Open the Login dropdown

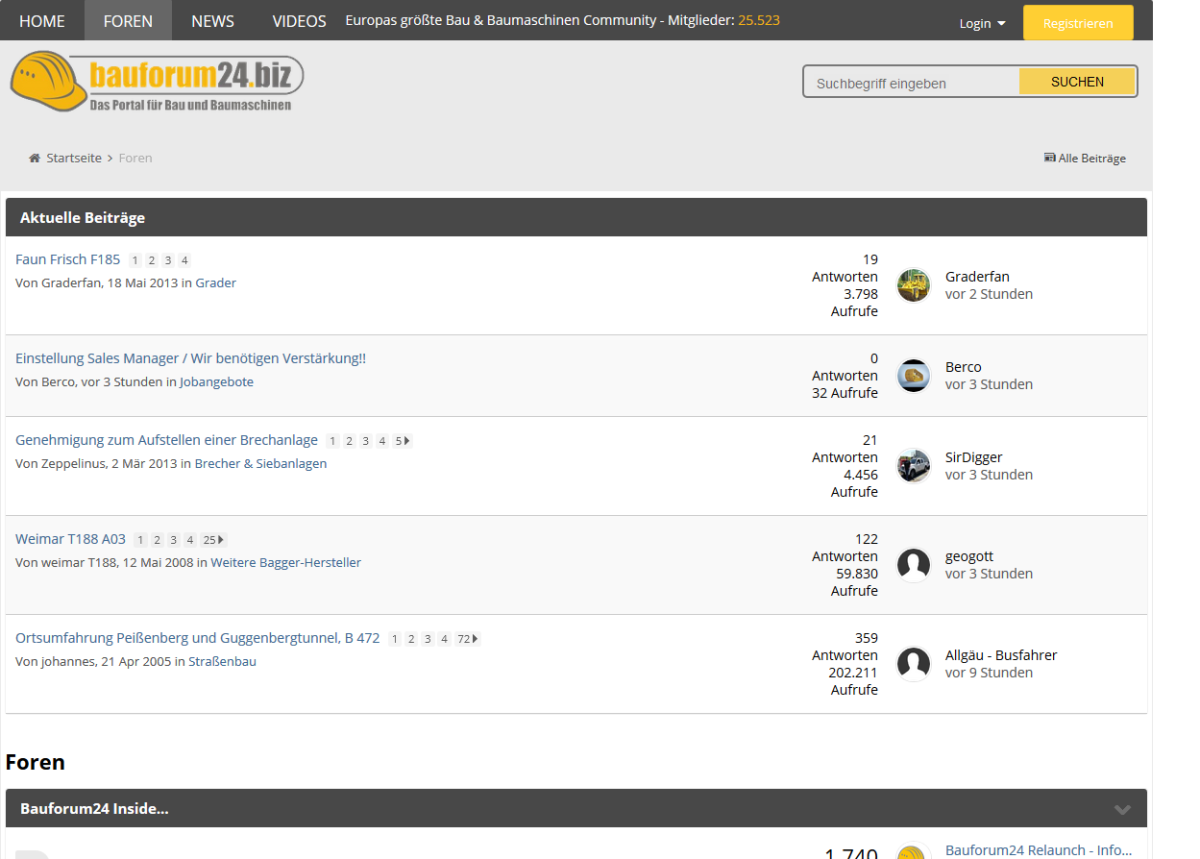pos(982,23)
